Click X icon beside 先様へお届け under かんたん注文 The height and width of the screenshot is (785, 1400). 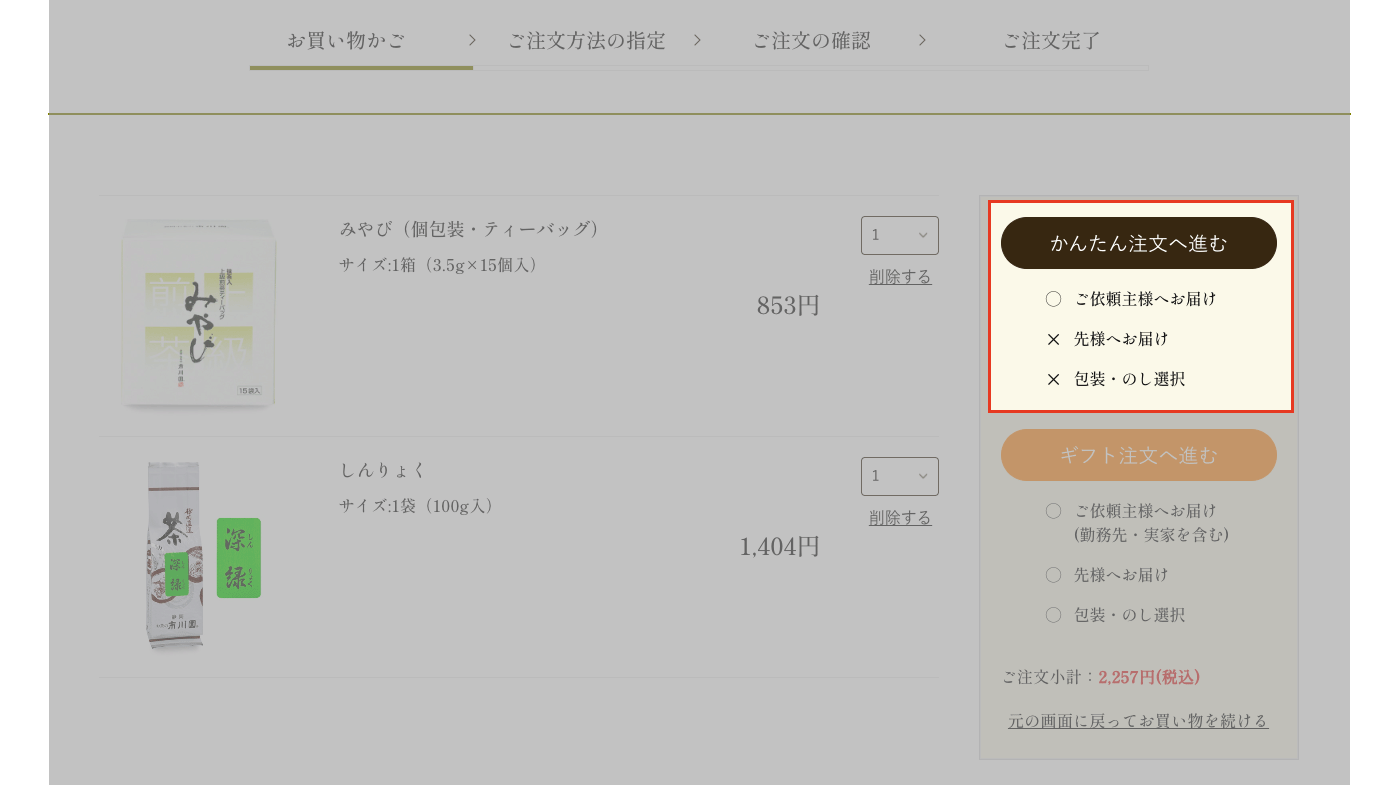point(1053,339)
